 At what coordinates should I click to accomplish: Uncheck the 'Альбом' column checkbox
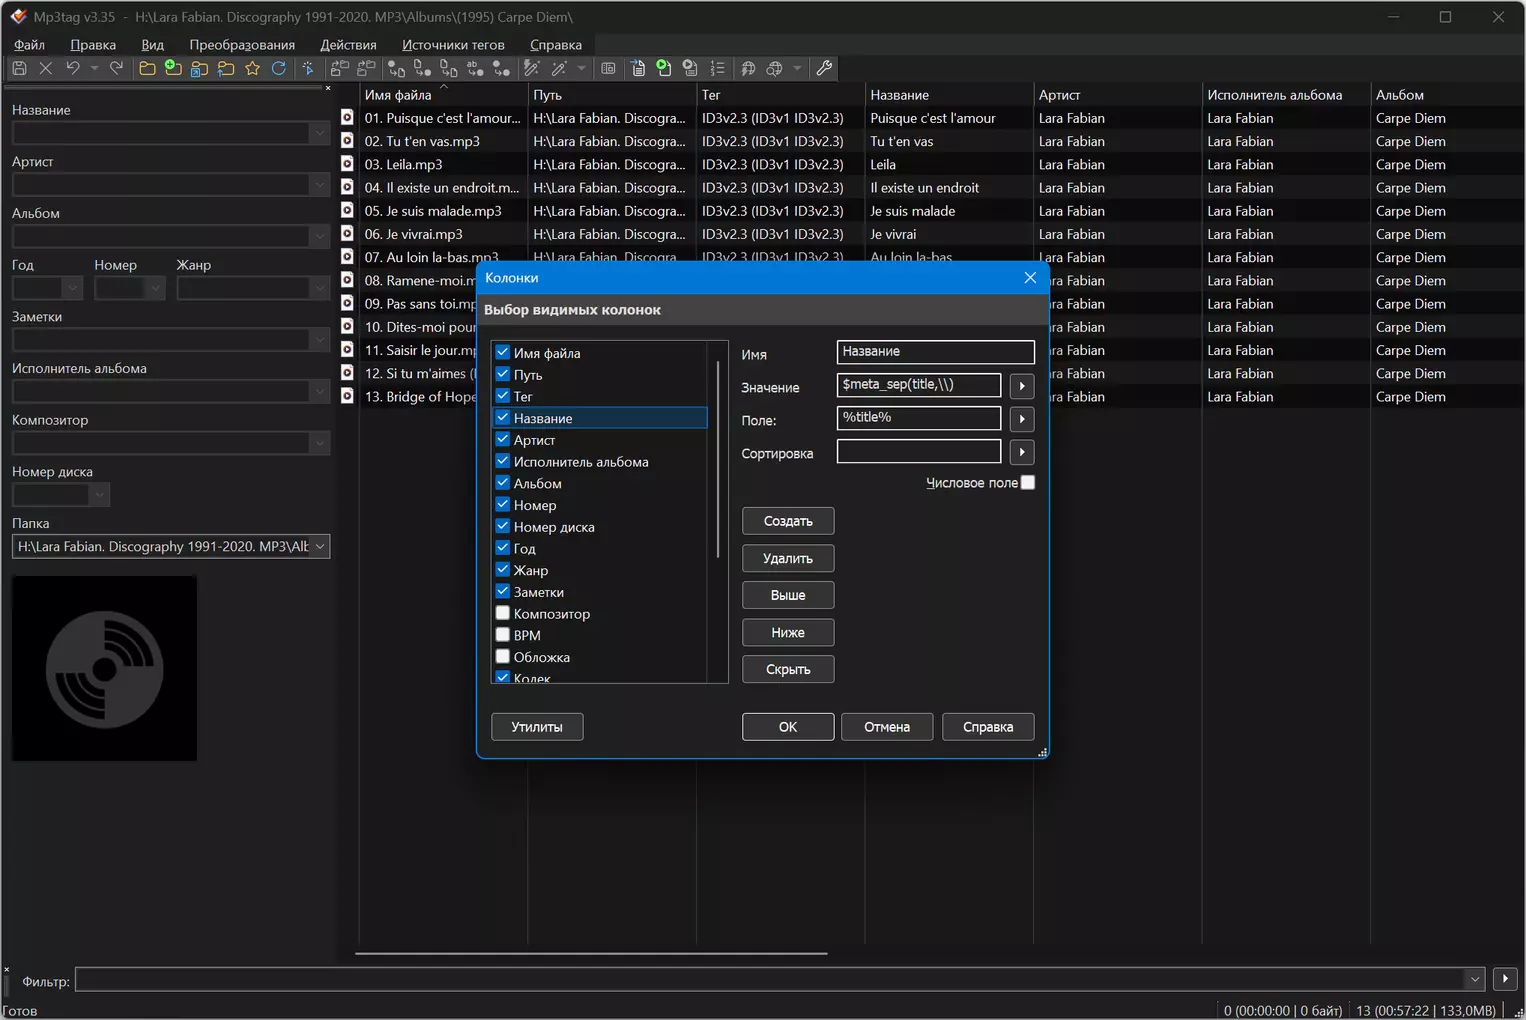tap(503, 483)
